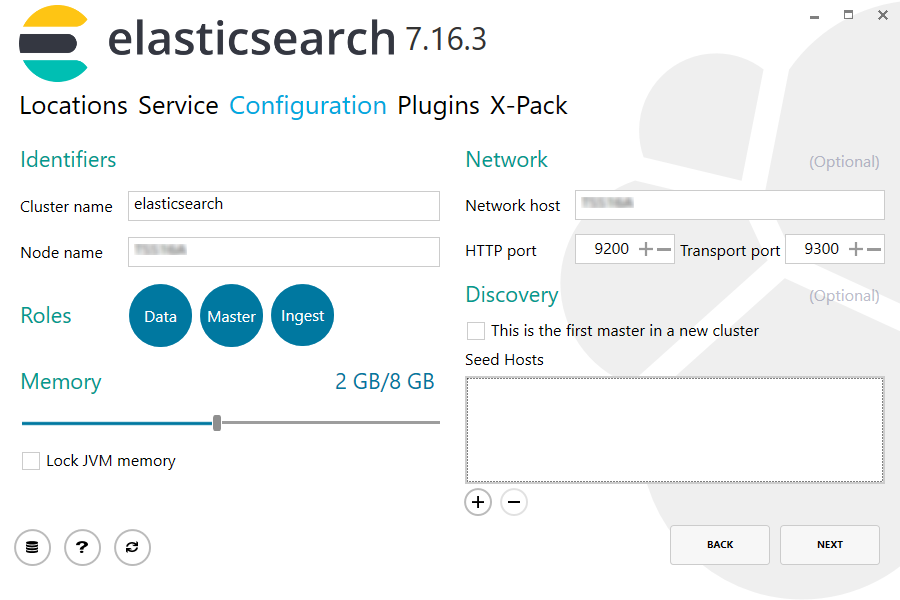Decrement the Transport port value
Image resolution: width=900 pixels, height=600 pixels.
pyautogui.click(x=872, y=248)
